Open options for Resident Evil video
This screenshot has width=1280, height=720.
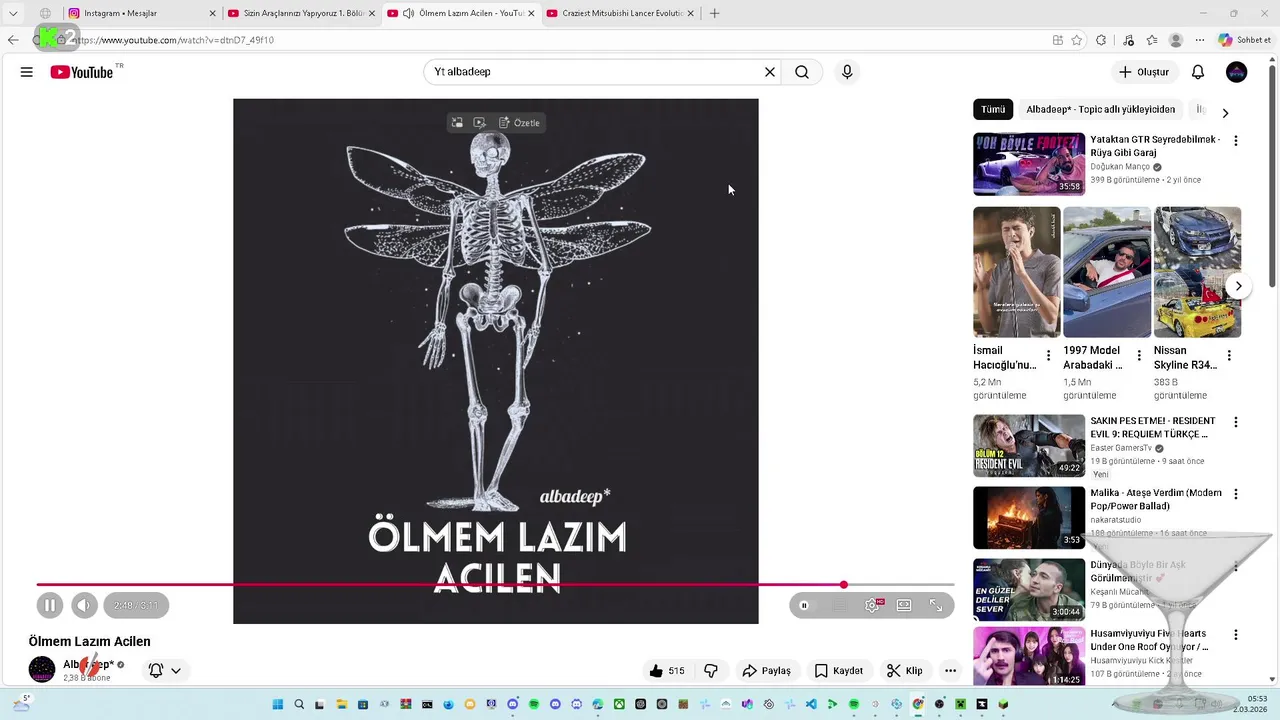1236,423
